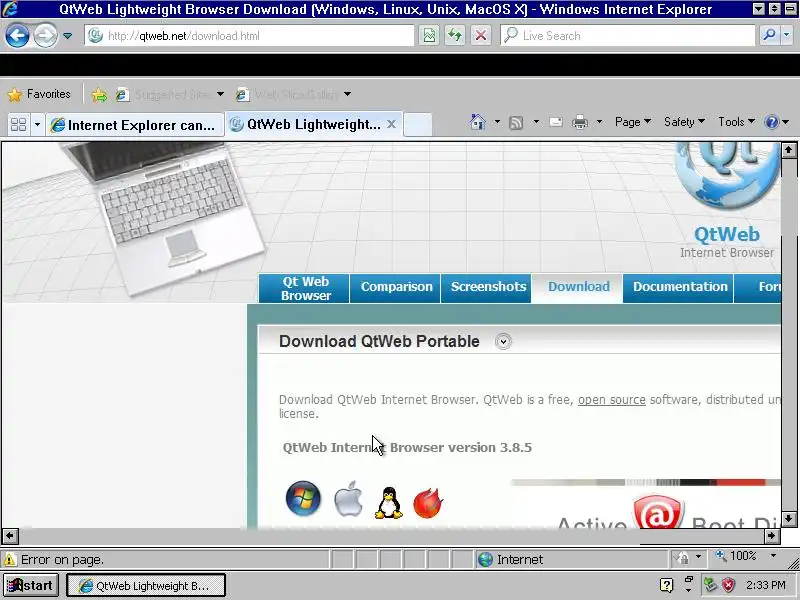Open the tab list dropdown arrow
Viewport: 800px width, 600px height.
pyautogui.click(x=37, y=124)
